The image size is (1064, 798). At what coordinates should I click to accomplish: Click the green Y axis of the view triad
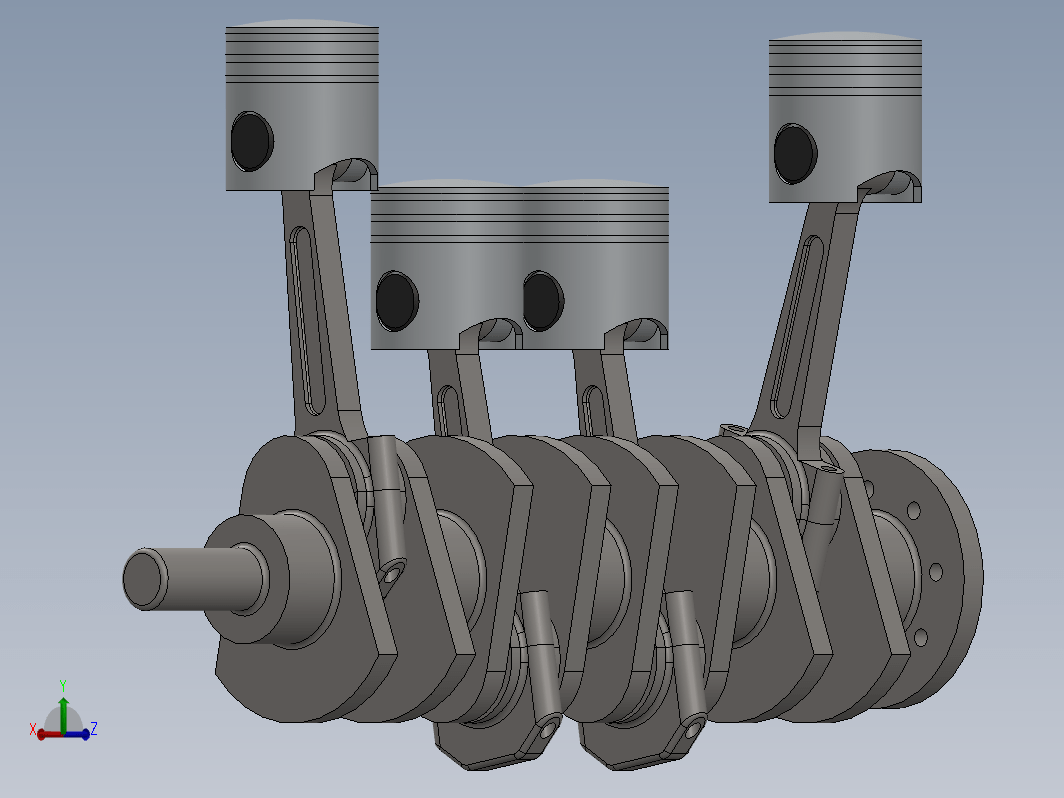click(63, 714)
